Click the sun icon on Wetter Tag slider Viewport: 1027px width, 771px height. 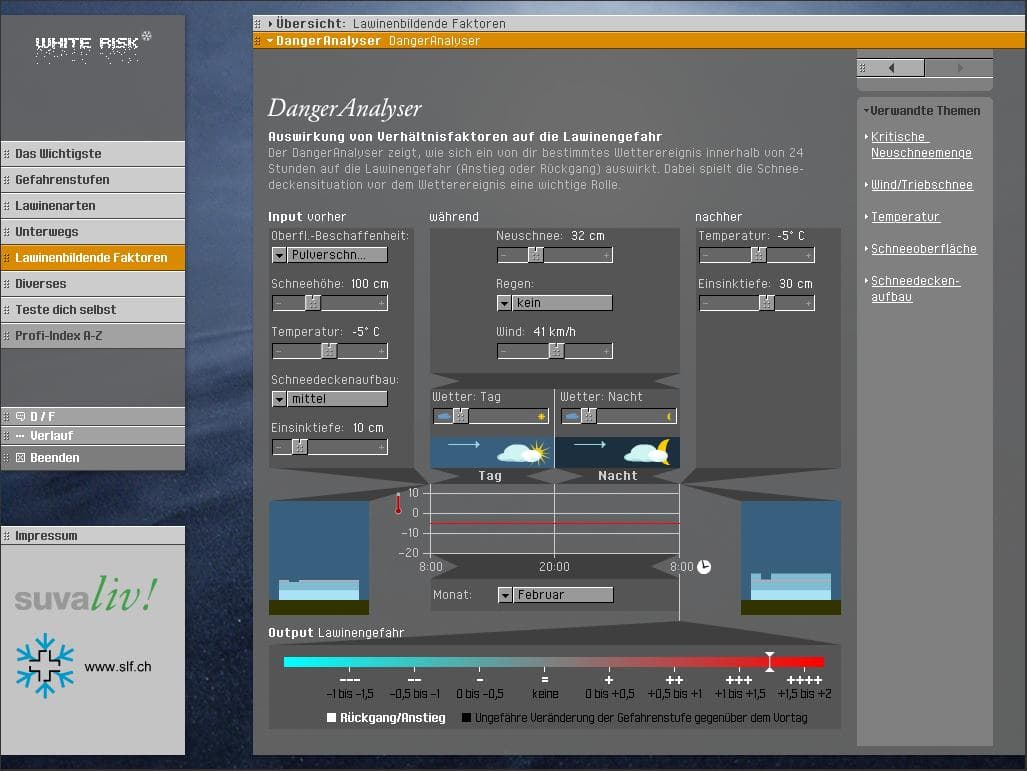point(542,416)
